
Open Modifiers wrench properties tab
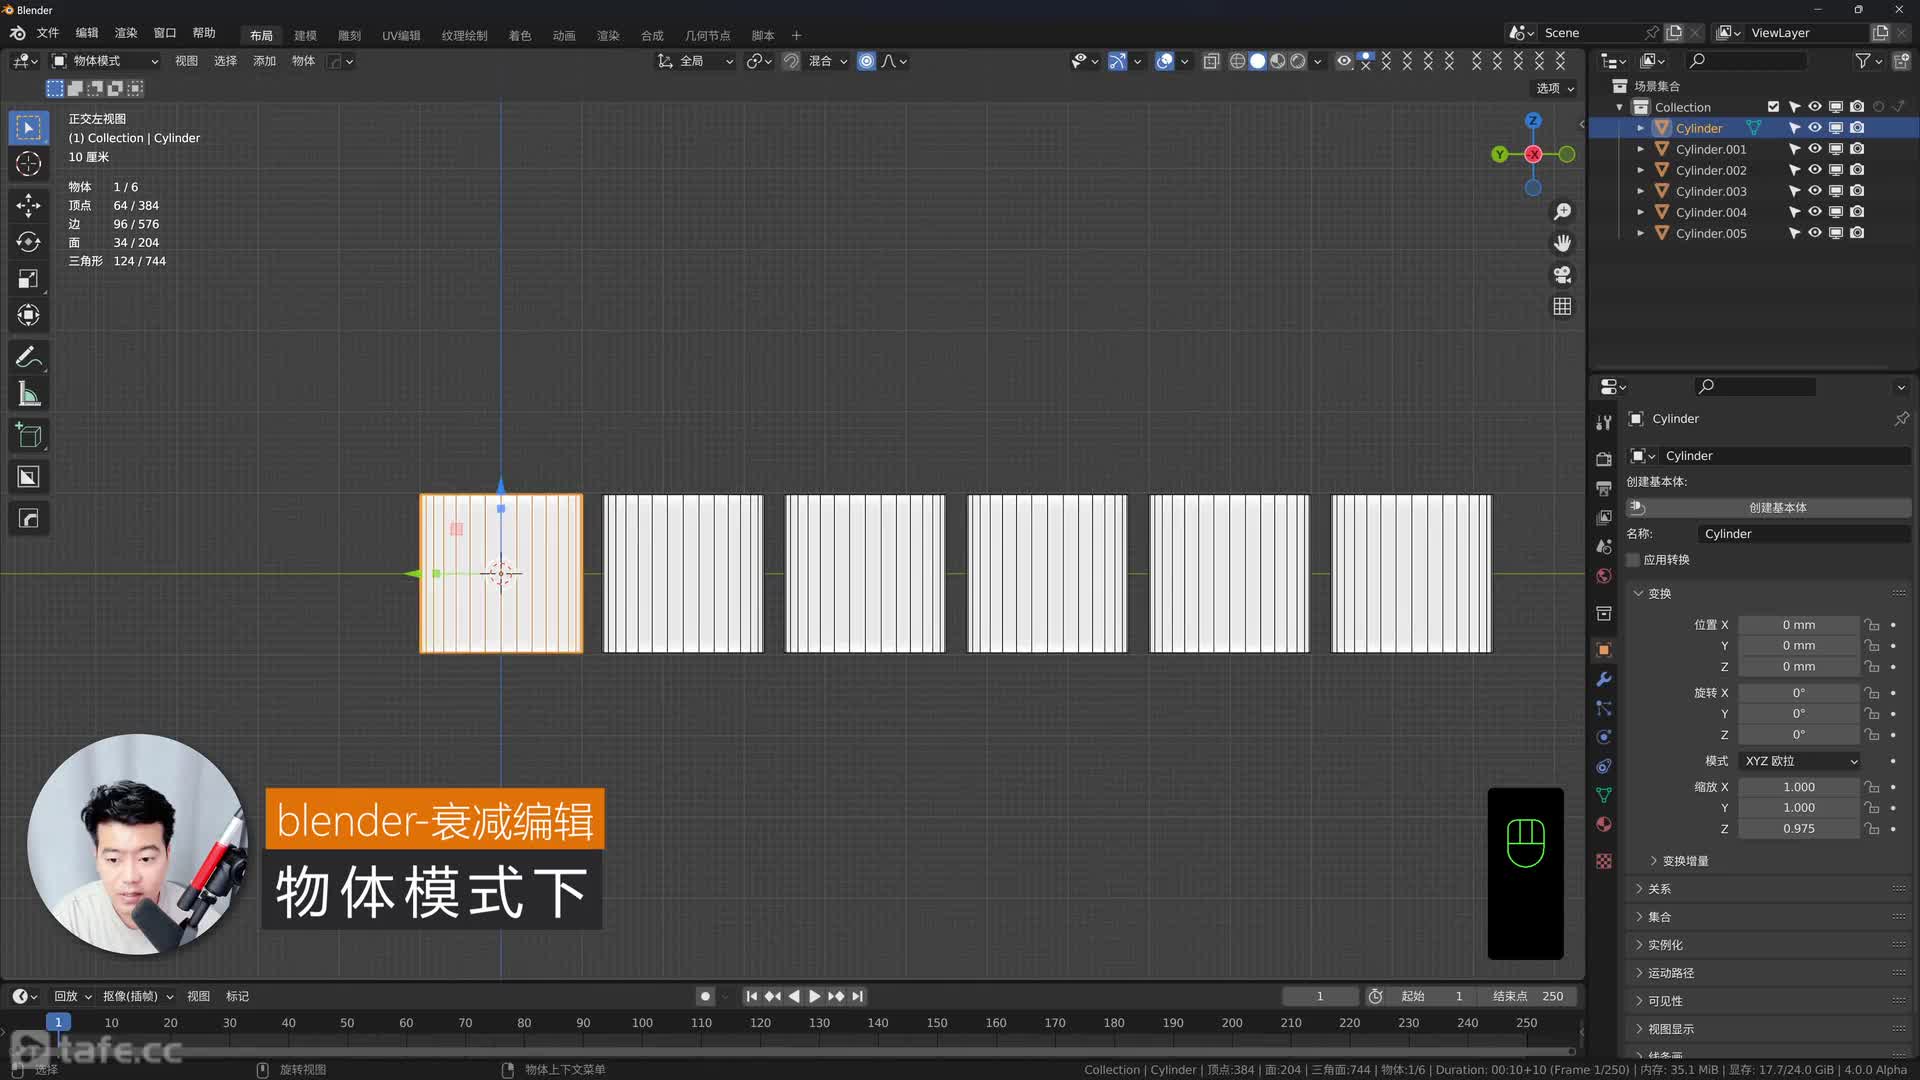[x=1604, y=679]
